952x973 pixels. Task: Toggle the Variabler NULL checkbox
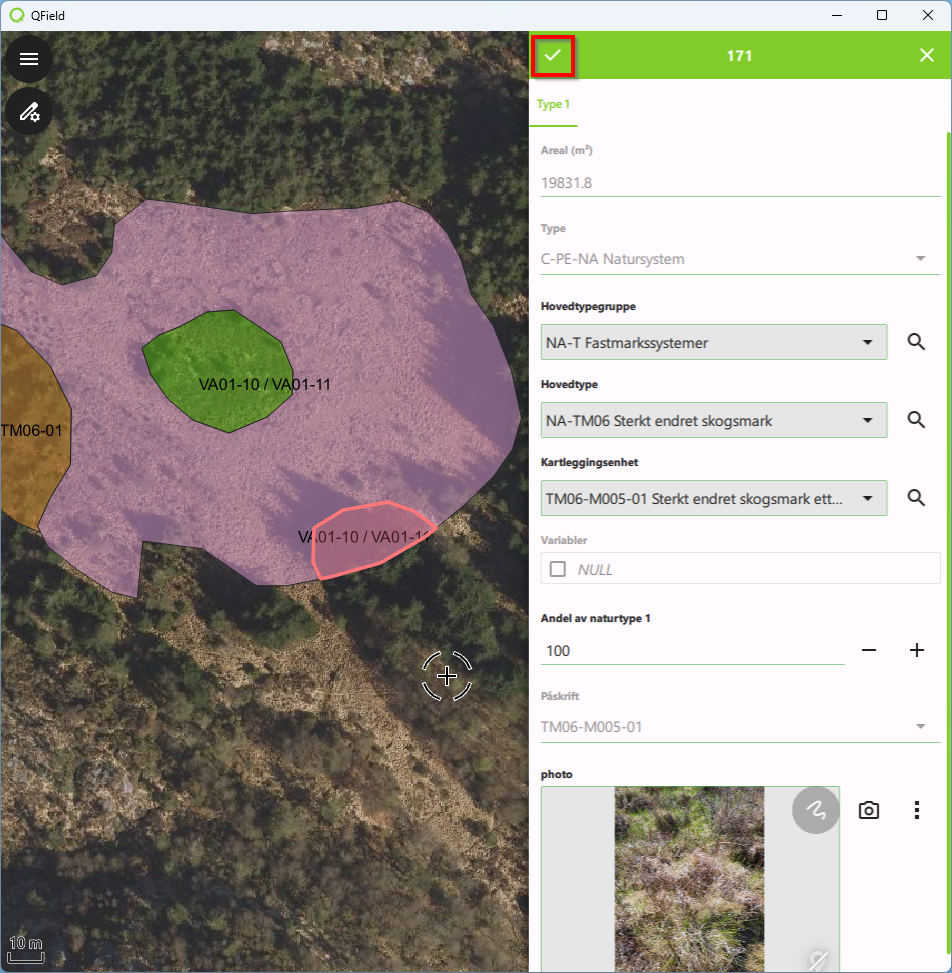coord(558,569)
